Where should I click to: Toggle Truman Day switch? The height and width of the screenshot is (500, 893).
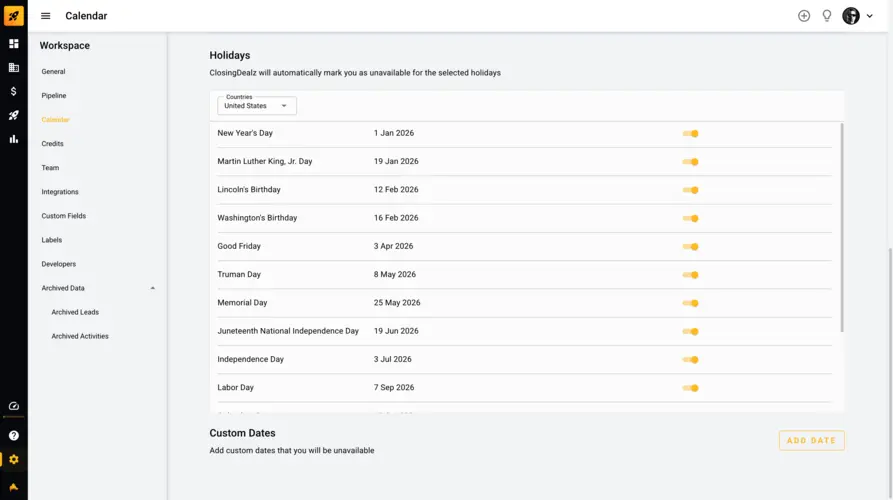690,275
